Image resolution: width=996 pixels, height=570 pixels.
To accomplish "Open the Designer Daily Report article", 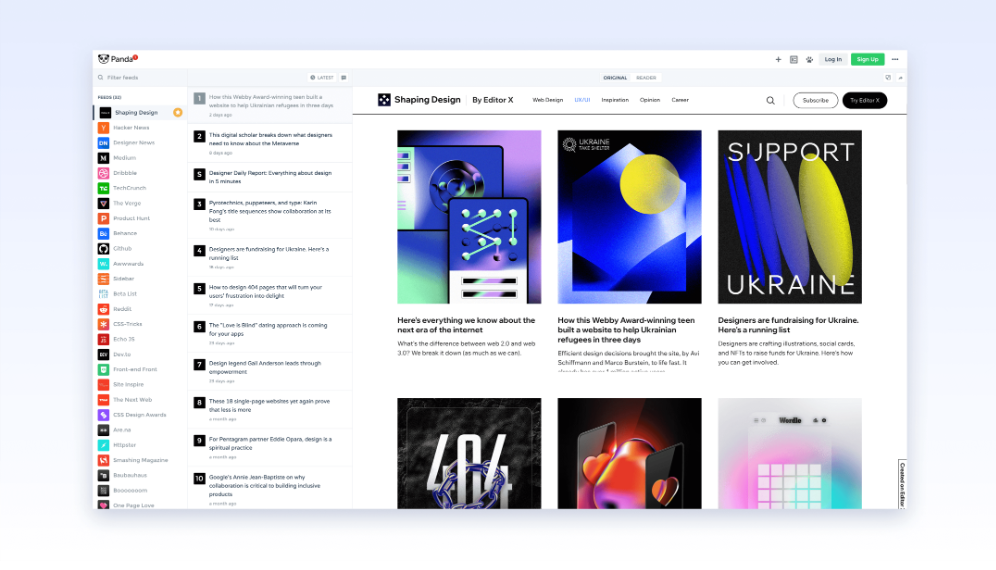I will pyautogui.click(x=271, y=177).
